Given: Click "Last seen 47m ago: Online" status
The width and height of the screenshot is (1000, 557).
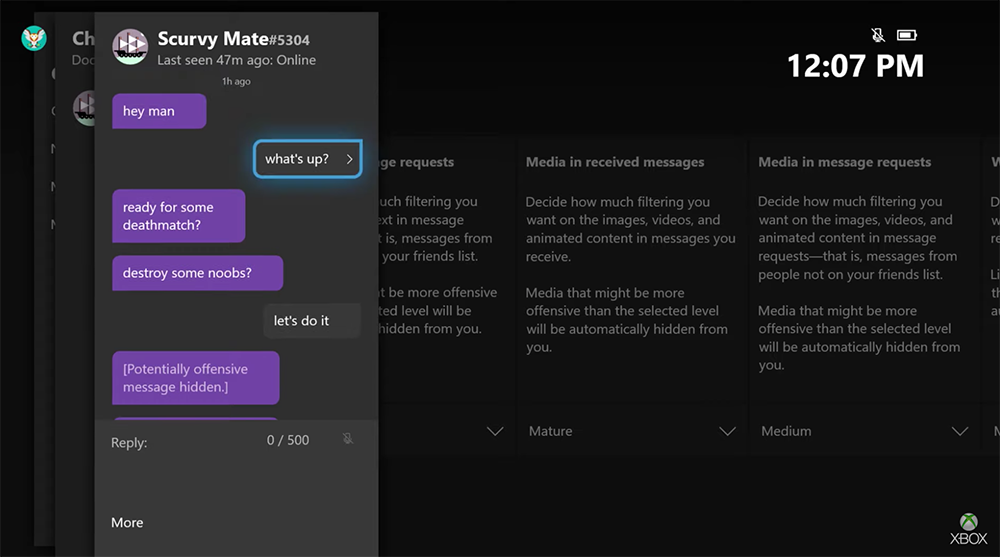Looking at the screenshot, I should click(237, 60).
